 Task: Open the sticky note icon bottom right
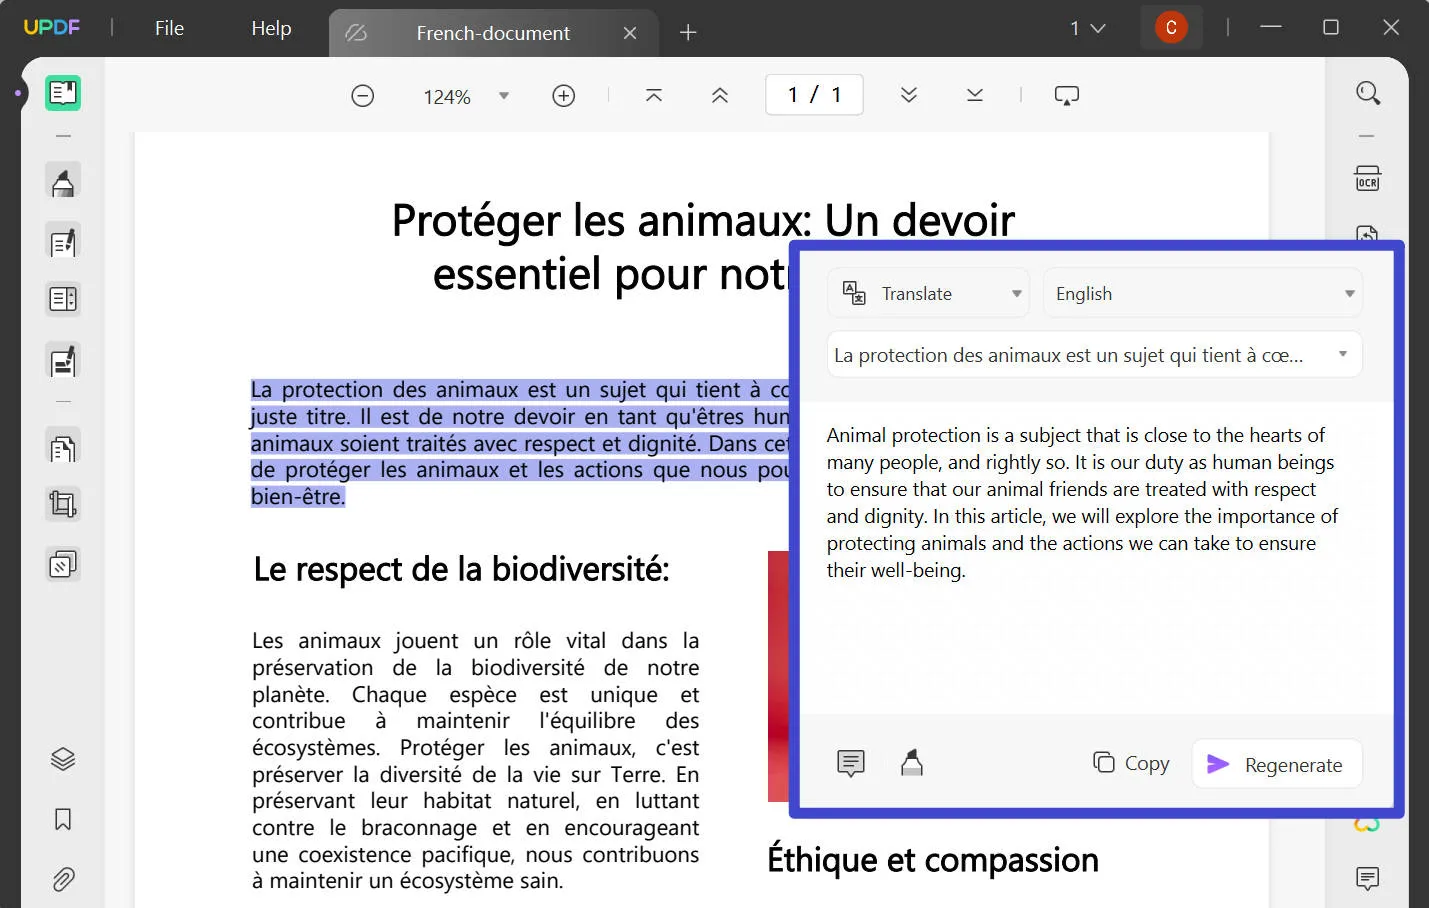pyautogui.click(x=1367, y=879)
